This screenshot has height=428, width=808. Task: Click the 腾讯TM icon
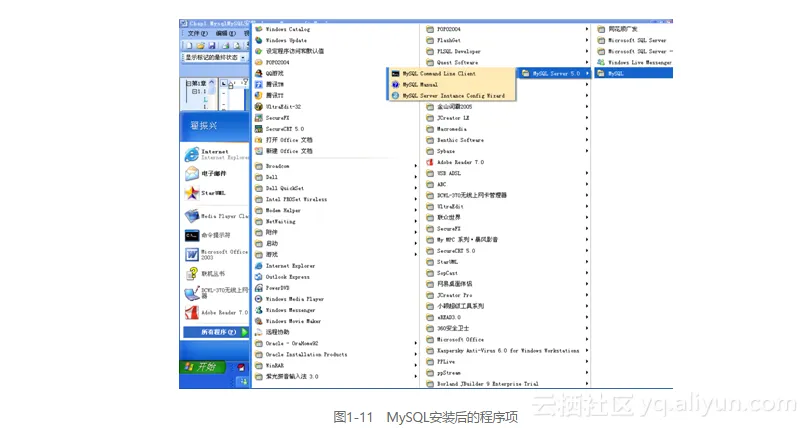point(259,84)
